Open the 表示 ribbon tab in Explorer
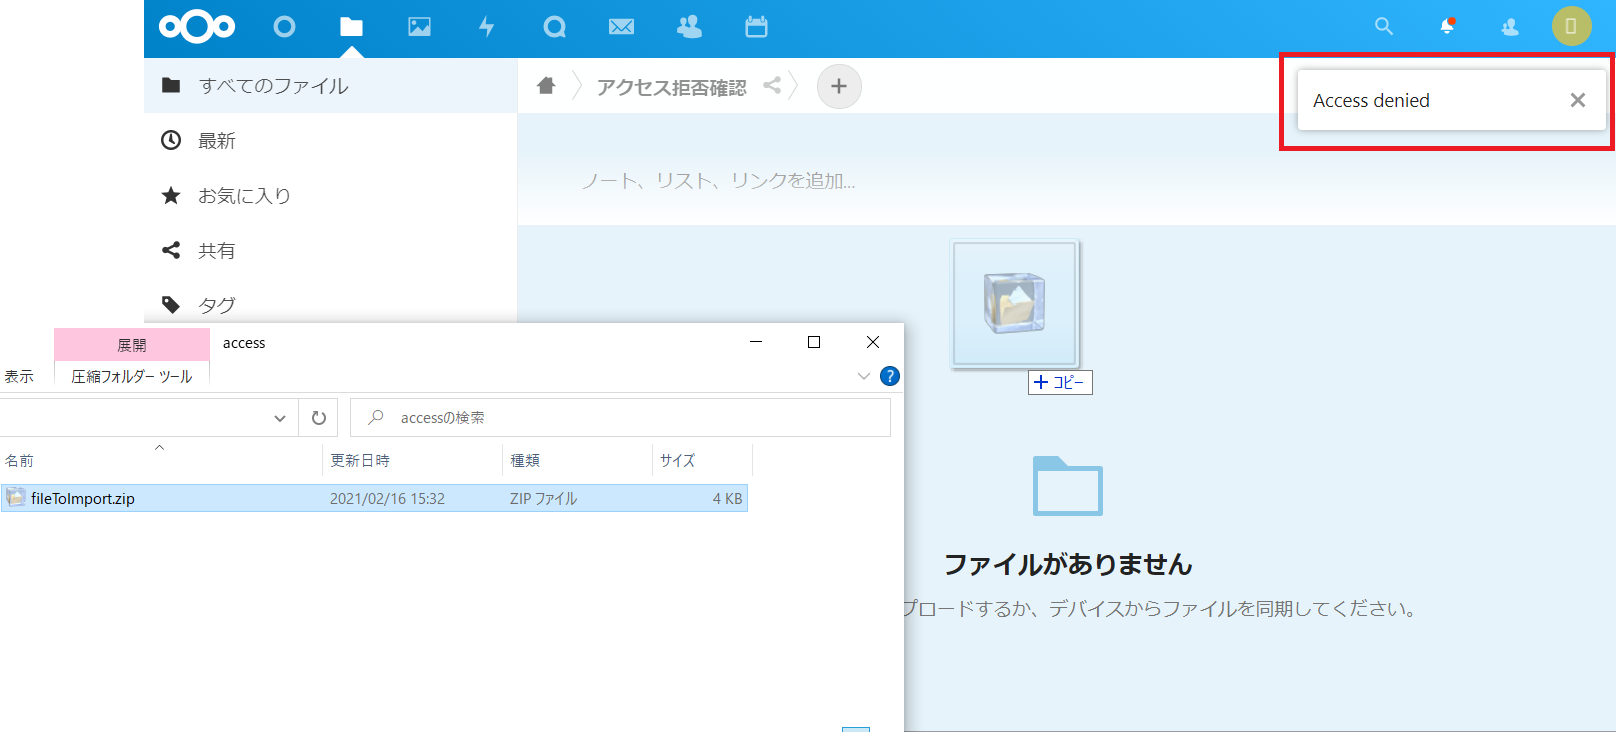Viewport: 1616px width, 732px height. 19,376
